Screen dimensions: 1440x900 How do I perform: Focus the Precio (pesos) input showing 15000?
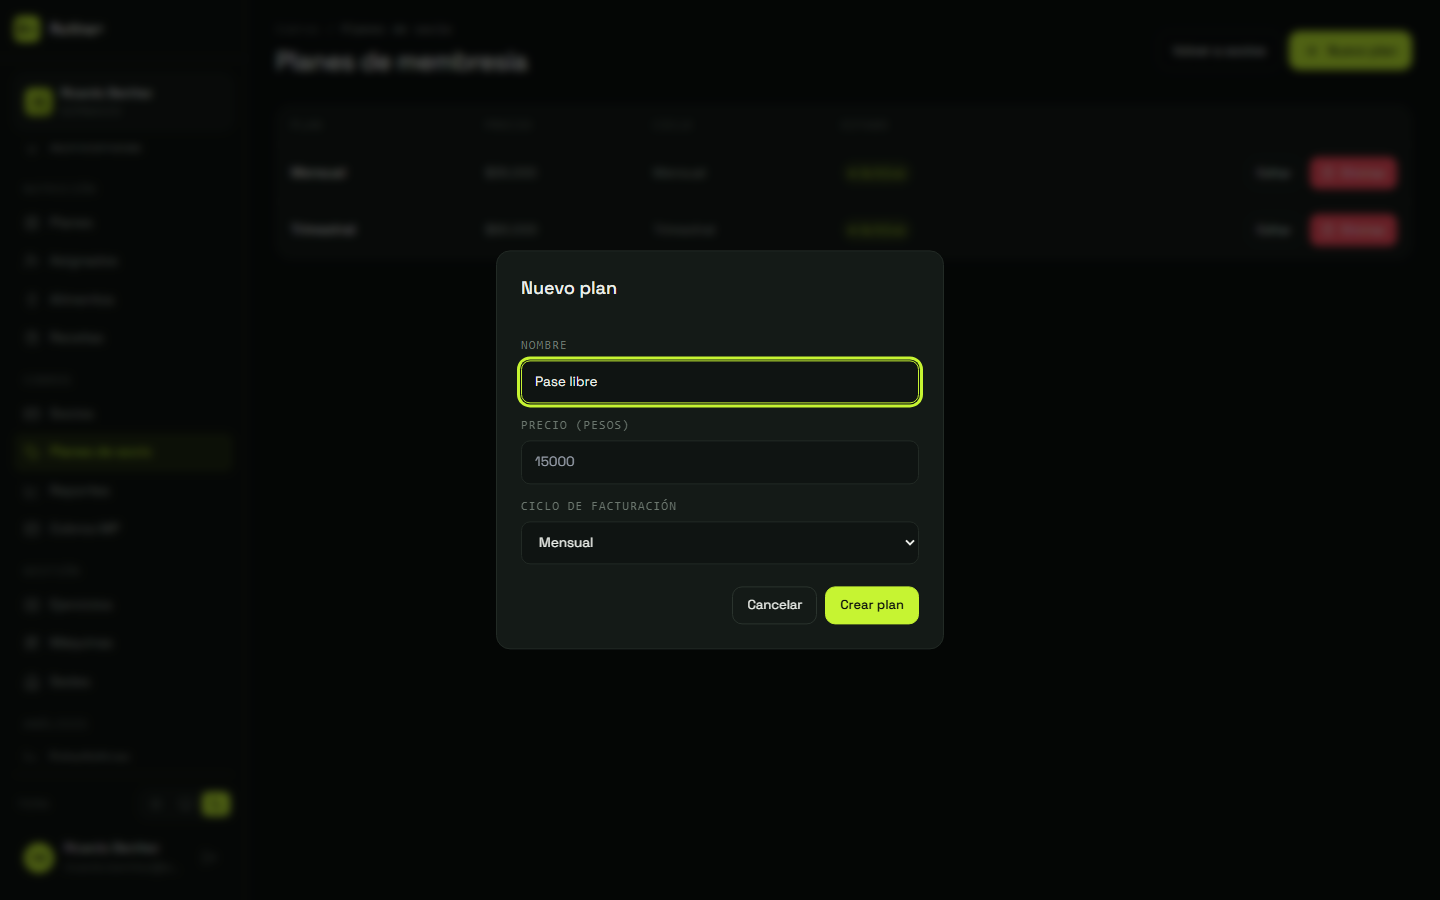(719, 462)
